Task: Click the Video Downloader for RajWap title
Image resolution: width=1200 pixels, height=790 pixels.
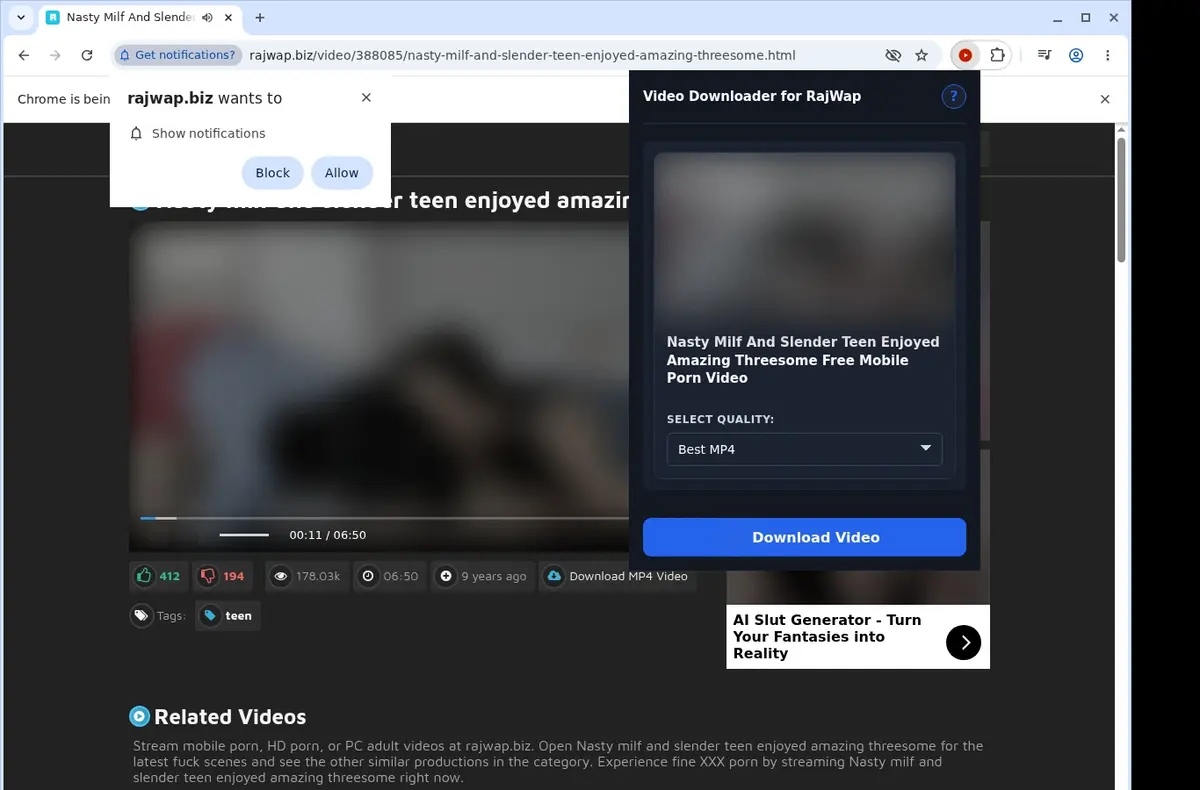Action: pyautogui.click(x=752, y=96)
